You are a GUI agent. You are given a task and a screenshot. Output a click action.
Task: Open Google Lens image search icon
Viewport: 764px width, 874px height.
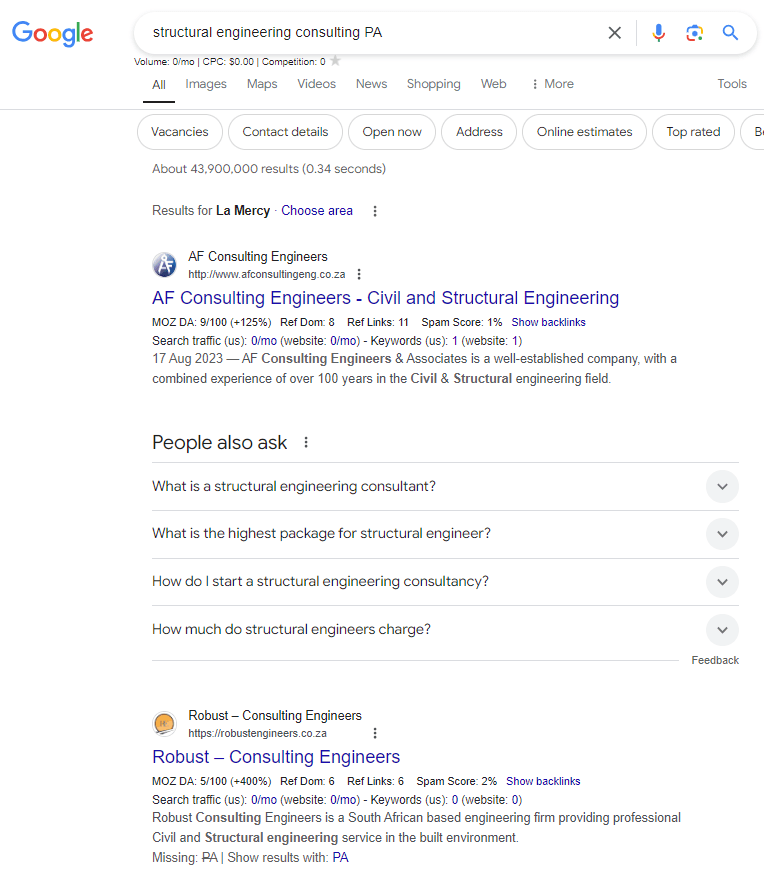(694, 33)
